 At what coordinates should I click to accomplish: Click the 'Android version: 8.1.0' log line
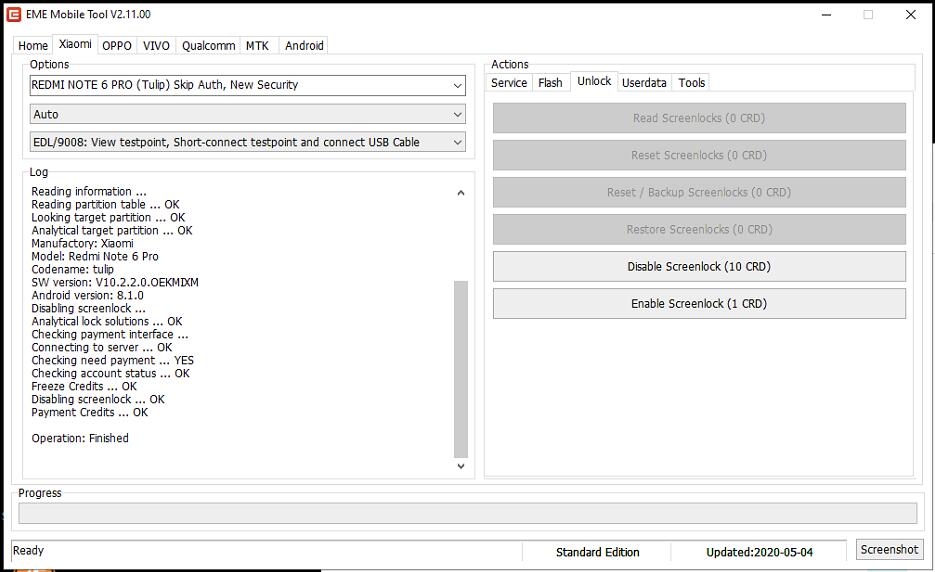click(x=87, y=295)
